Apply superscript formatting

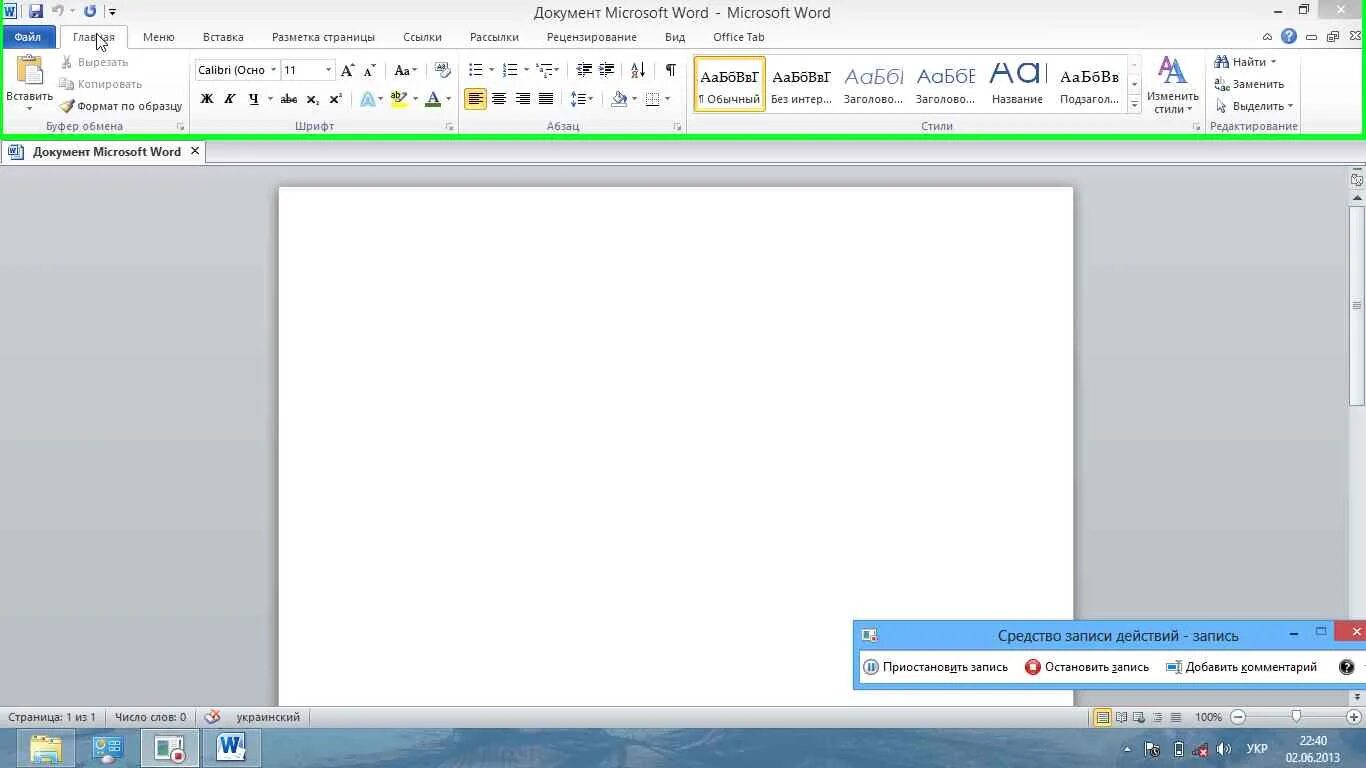(x=335, y=99)
